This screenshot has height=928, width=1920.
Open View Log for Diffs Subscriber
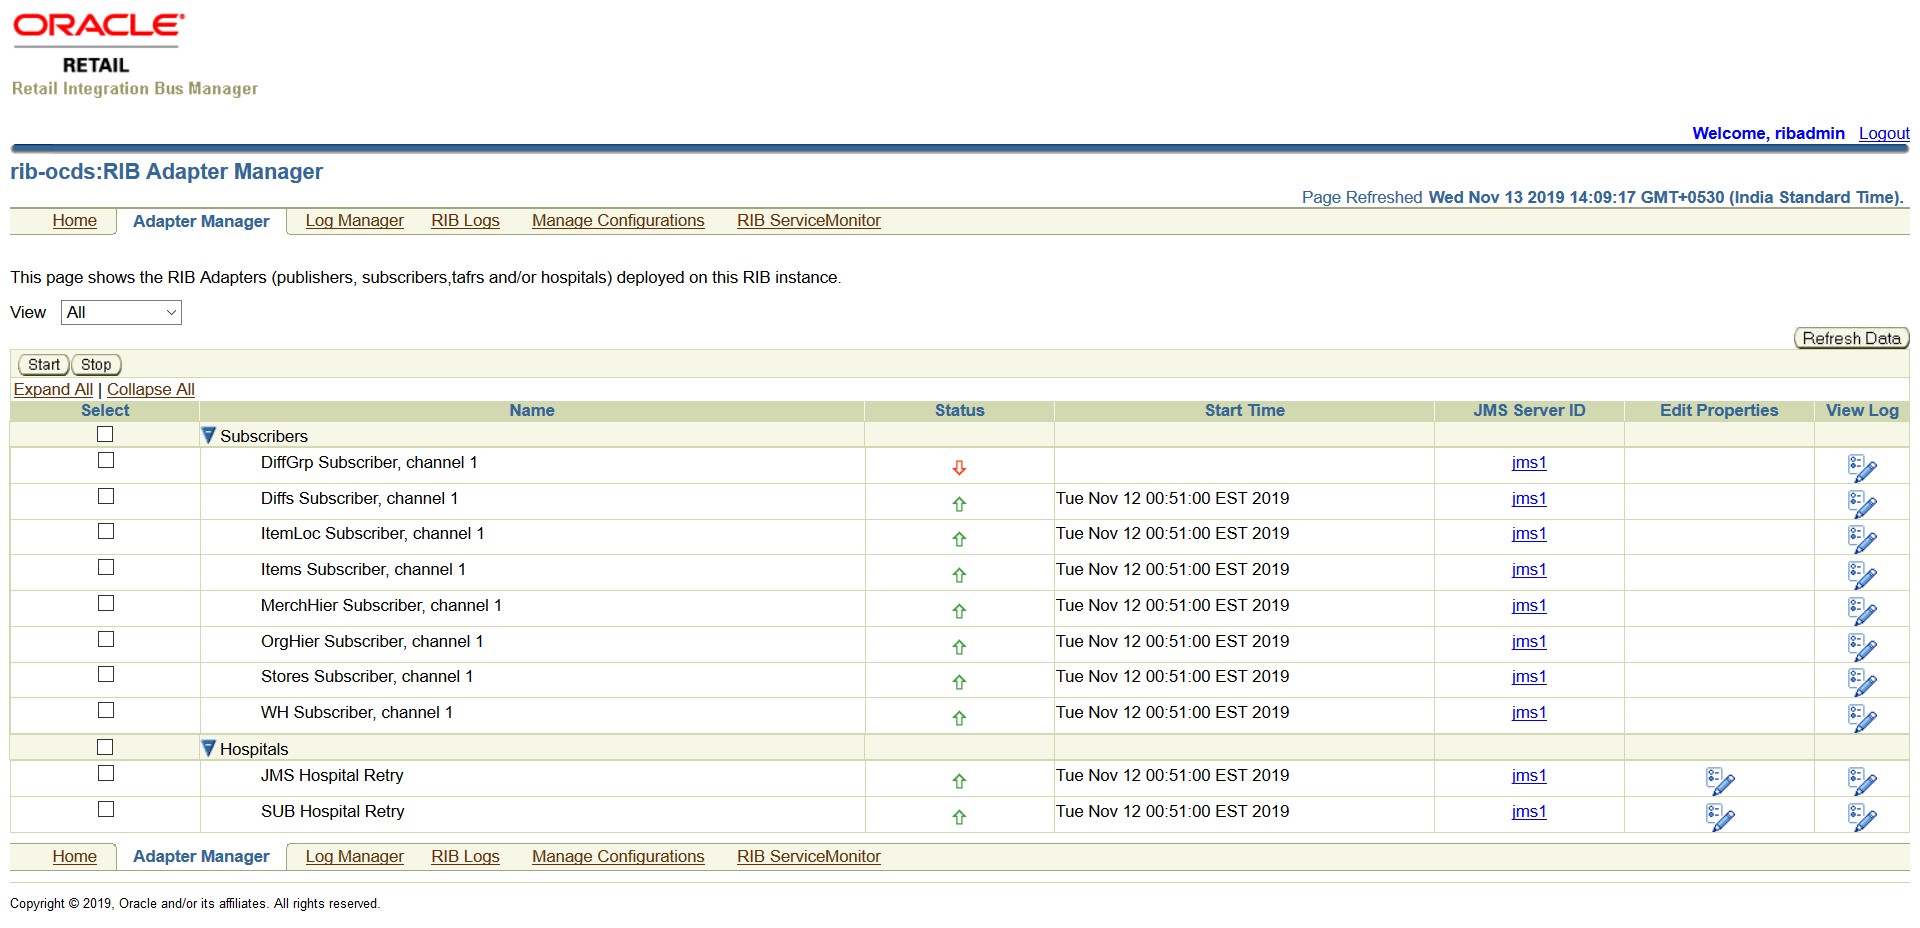click(1861, 504)
